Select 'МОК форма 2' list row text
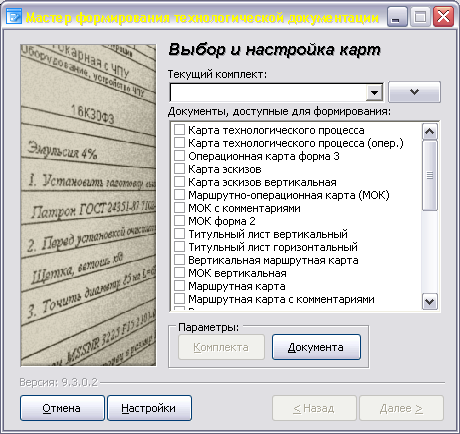The height and width of the screenshot is (434, 460). point(222,221)
